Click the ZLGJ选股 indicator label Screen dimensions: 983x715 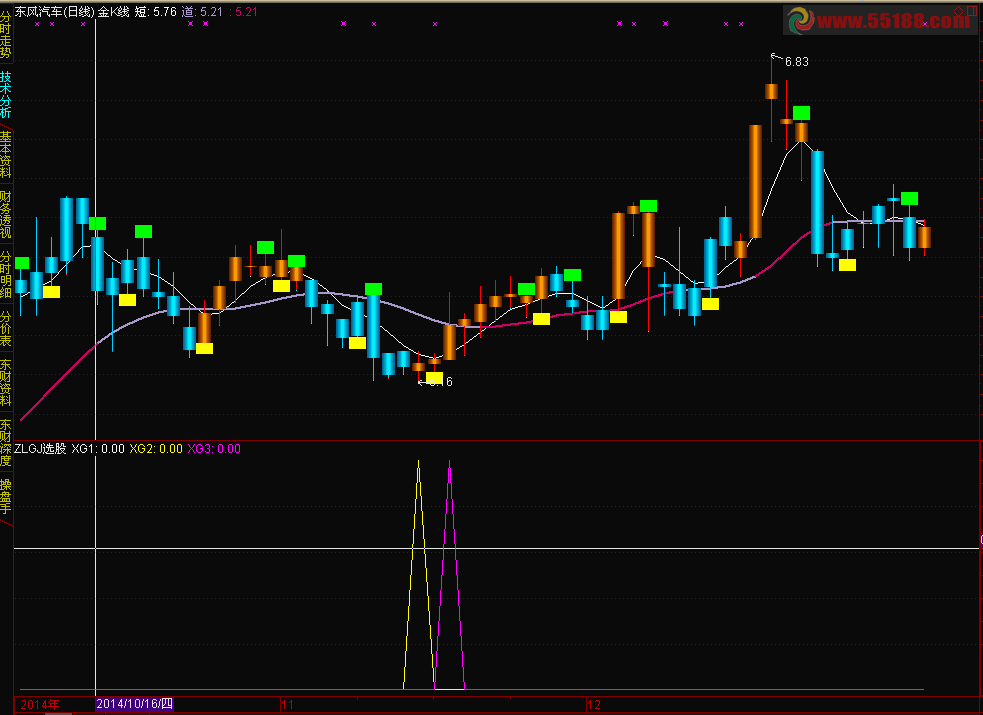pos(40,449)
